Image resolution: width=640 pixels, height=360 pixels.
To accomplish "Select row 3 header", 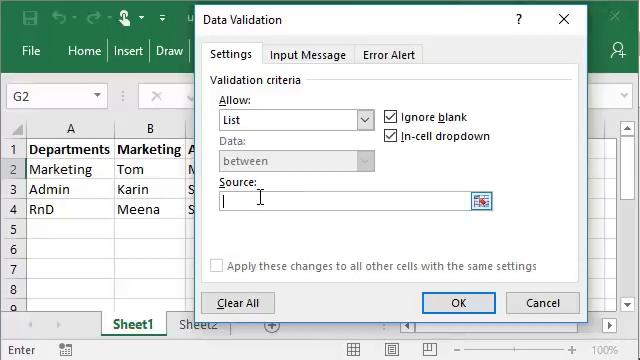I will tap(13, 189).
